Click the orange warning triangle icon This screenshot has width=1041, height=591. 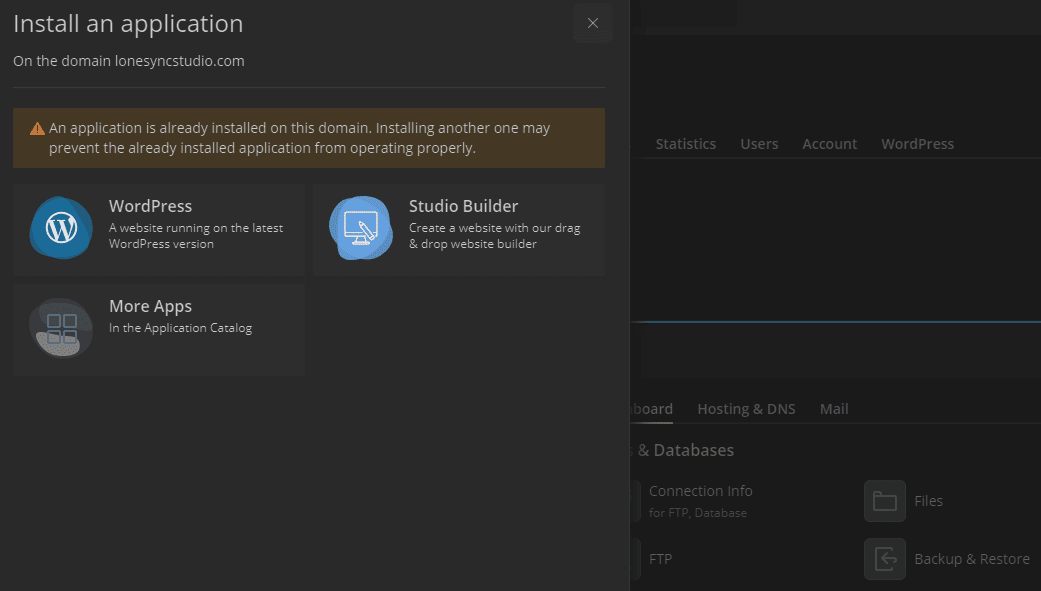pyautogui.click(x=37, y=129)
